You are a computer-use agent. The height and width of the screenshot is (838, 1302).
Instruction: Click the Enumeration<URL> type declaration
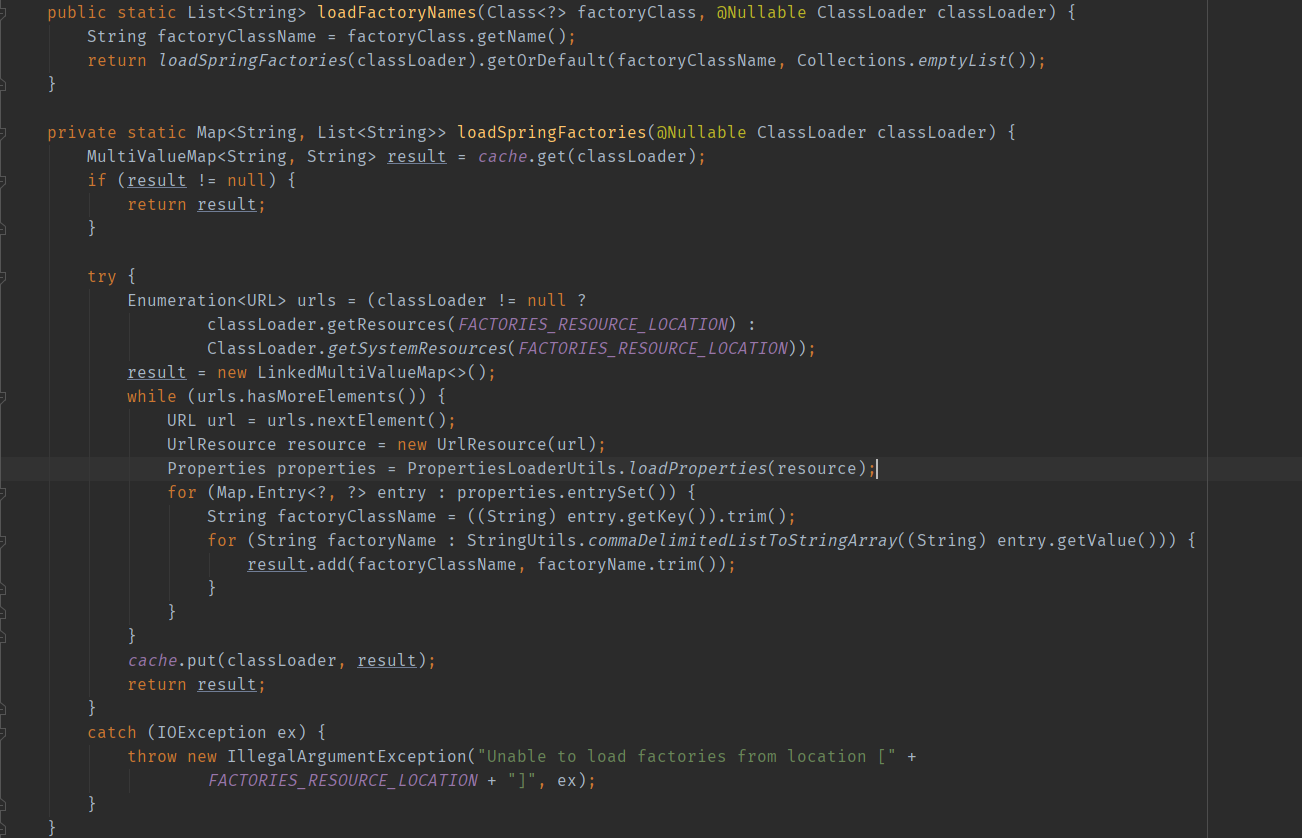click(x=207, y=300)
